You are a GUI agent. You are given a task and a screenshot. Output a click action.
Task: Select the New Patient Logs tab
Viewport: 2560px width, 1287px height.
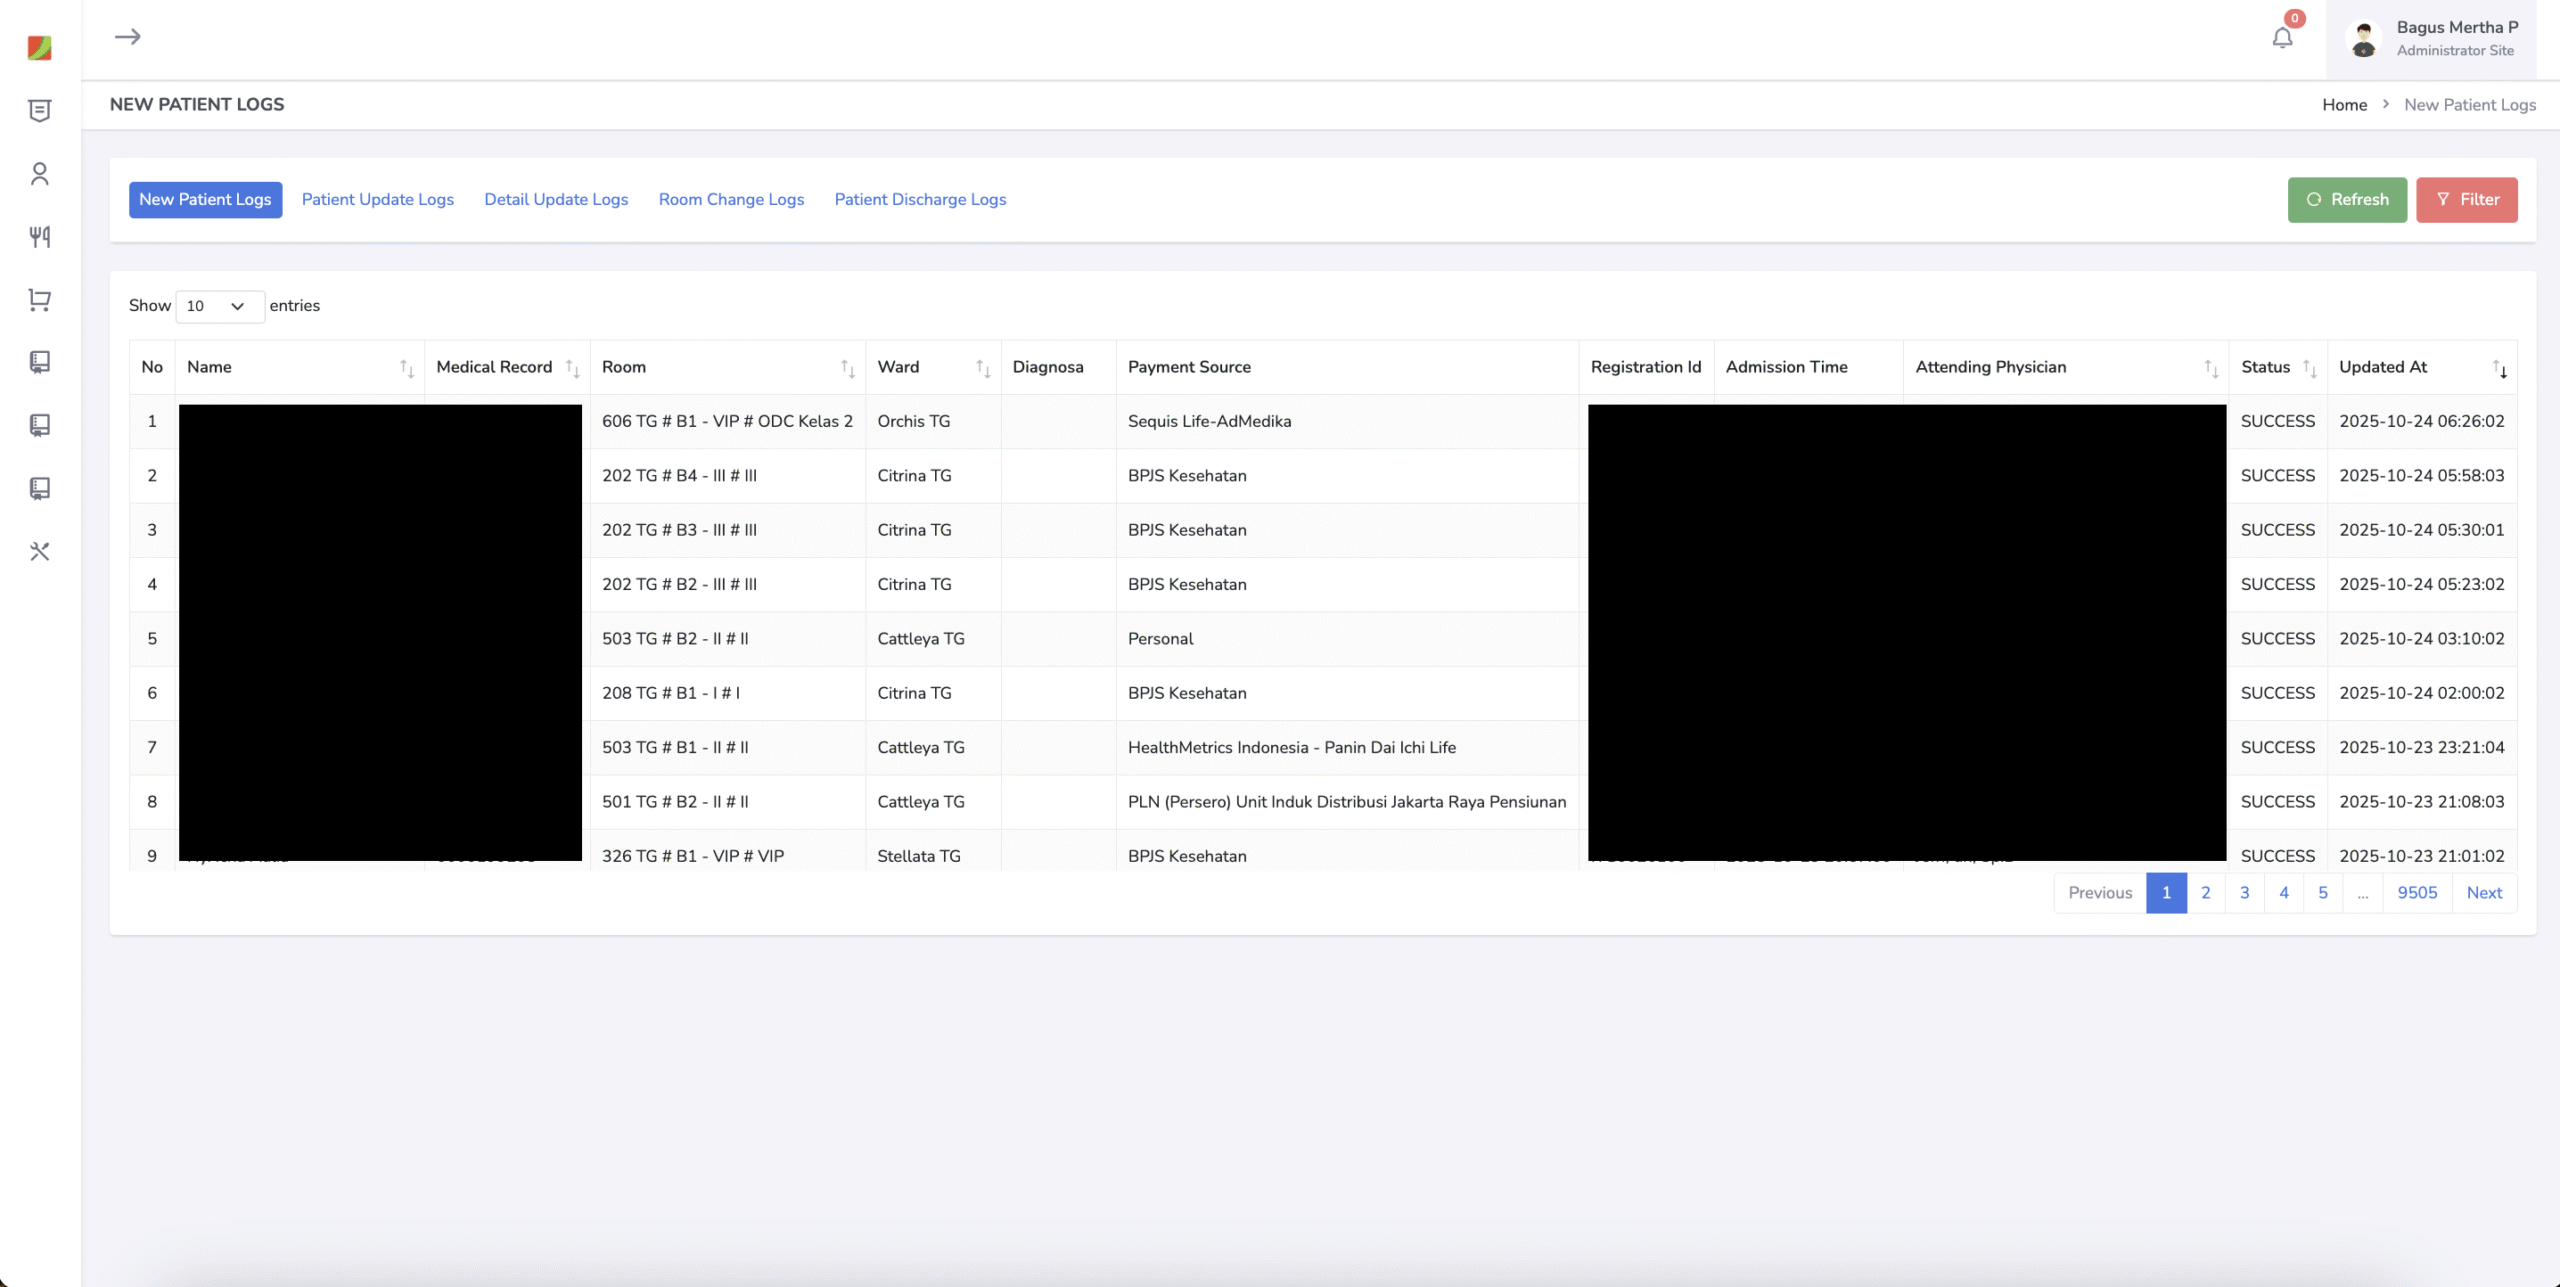tap(205, 199)
